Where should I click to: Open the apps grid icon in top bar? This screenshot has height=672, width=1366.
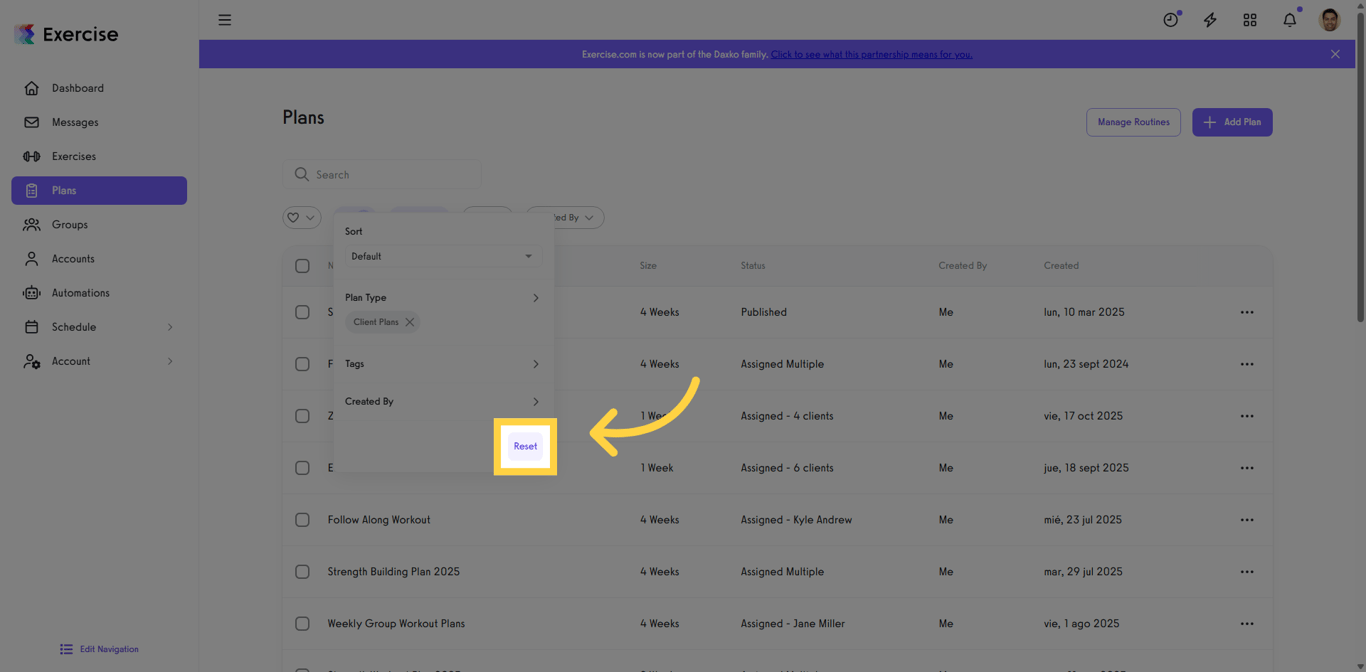tap(1249, 19)
